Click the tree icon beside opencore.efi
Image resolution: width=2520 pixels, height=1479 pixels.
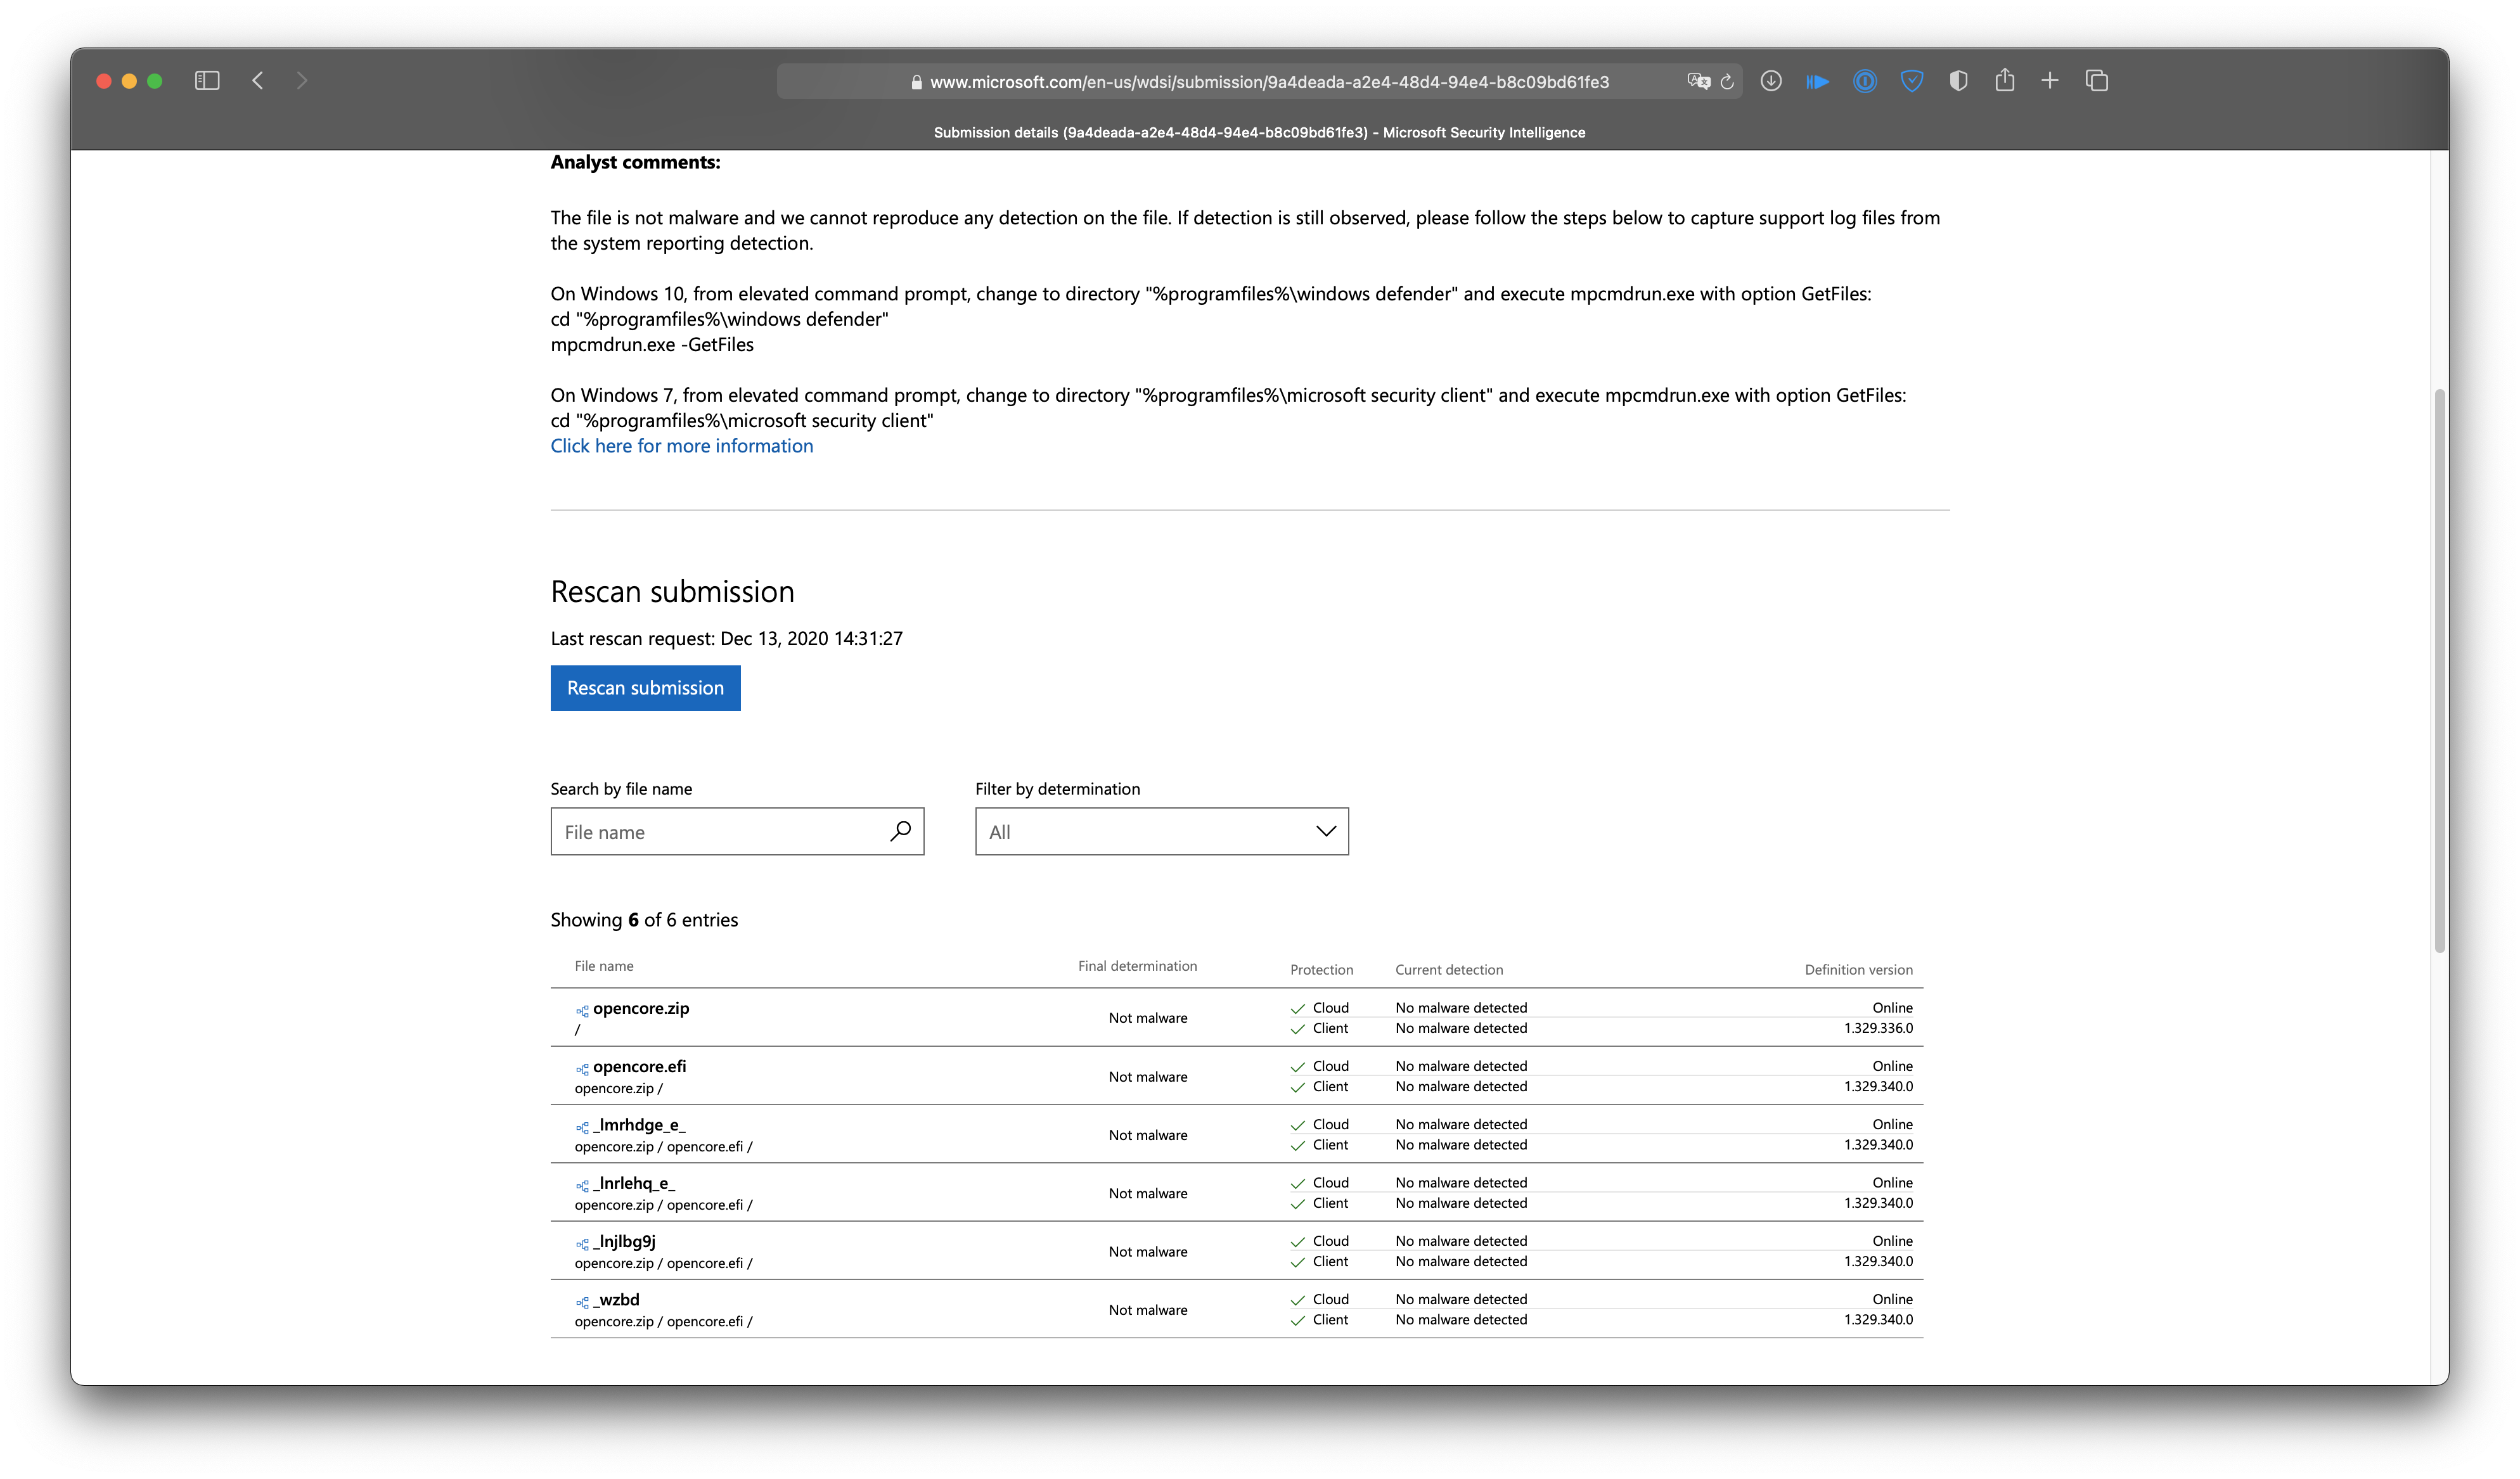pyautogui.click(x=582, y=1068)
